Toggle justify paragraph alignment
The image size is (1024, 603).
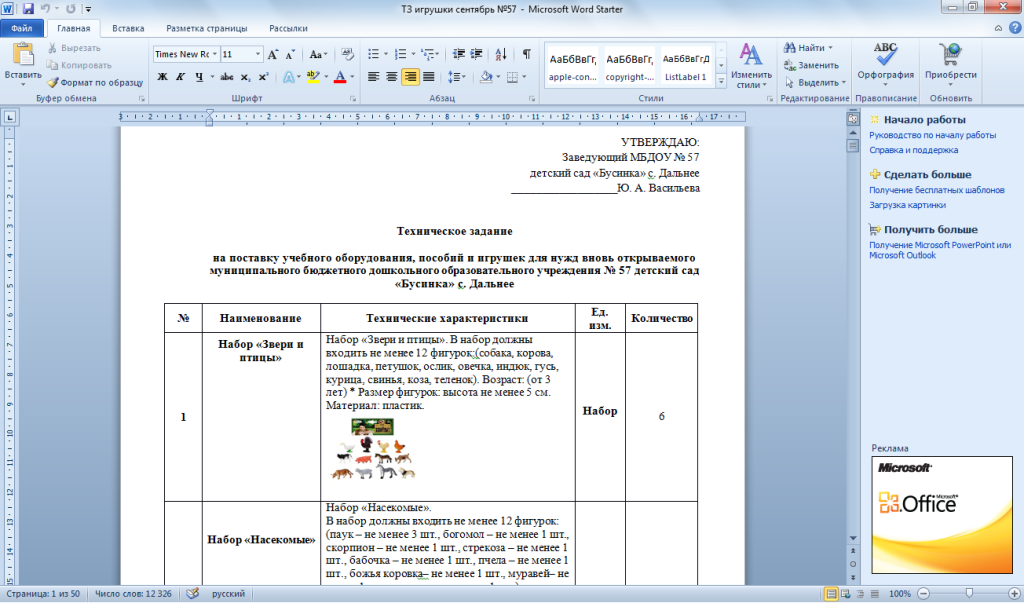[x=428, y=77]
